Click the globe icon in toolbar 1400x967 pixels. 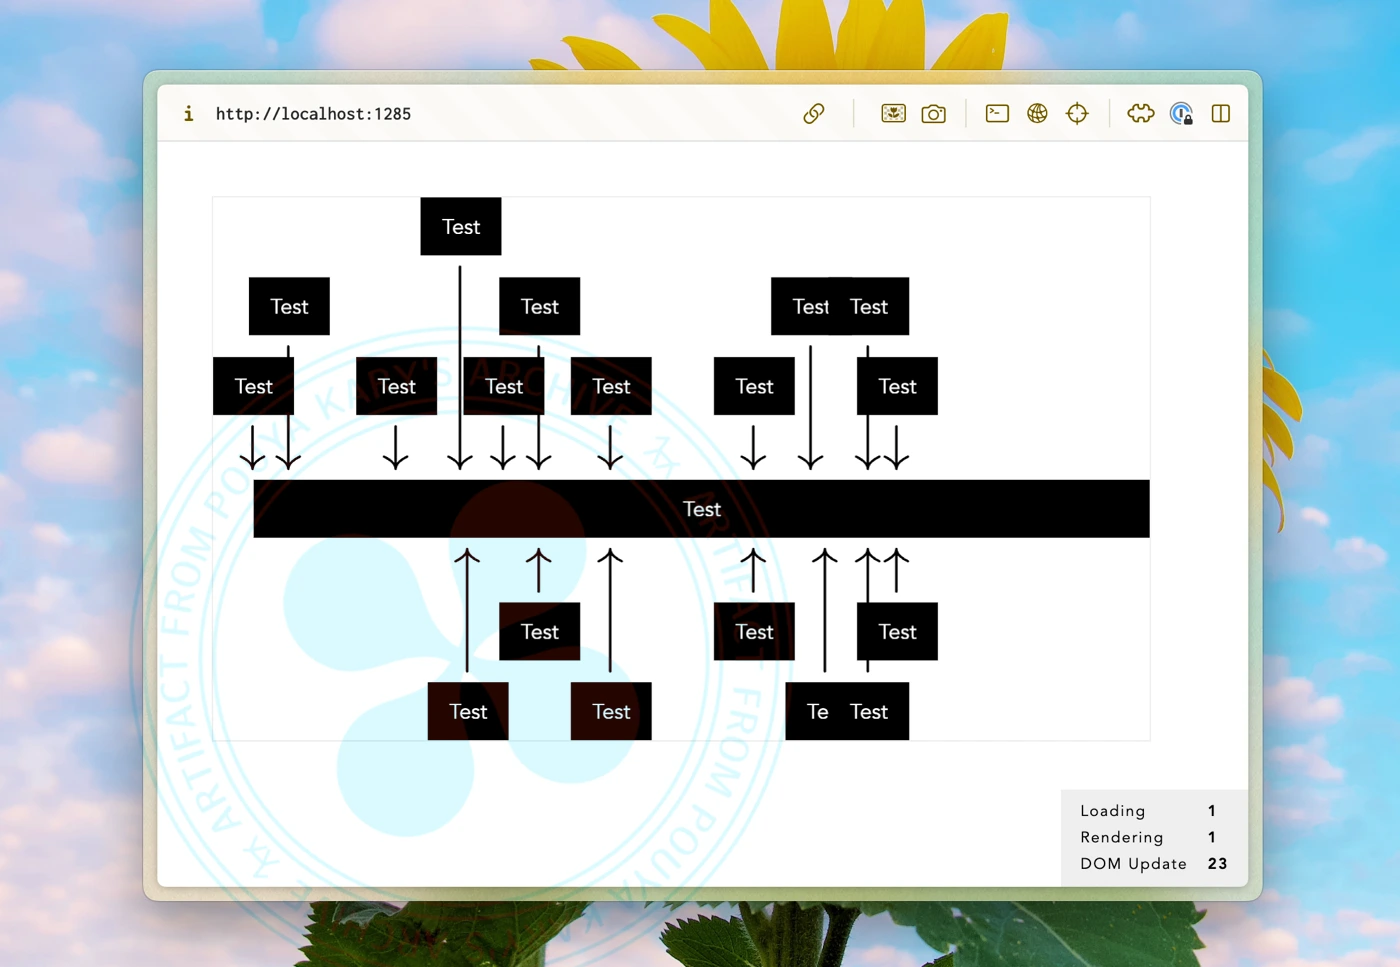click(x=1037, y=114)
